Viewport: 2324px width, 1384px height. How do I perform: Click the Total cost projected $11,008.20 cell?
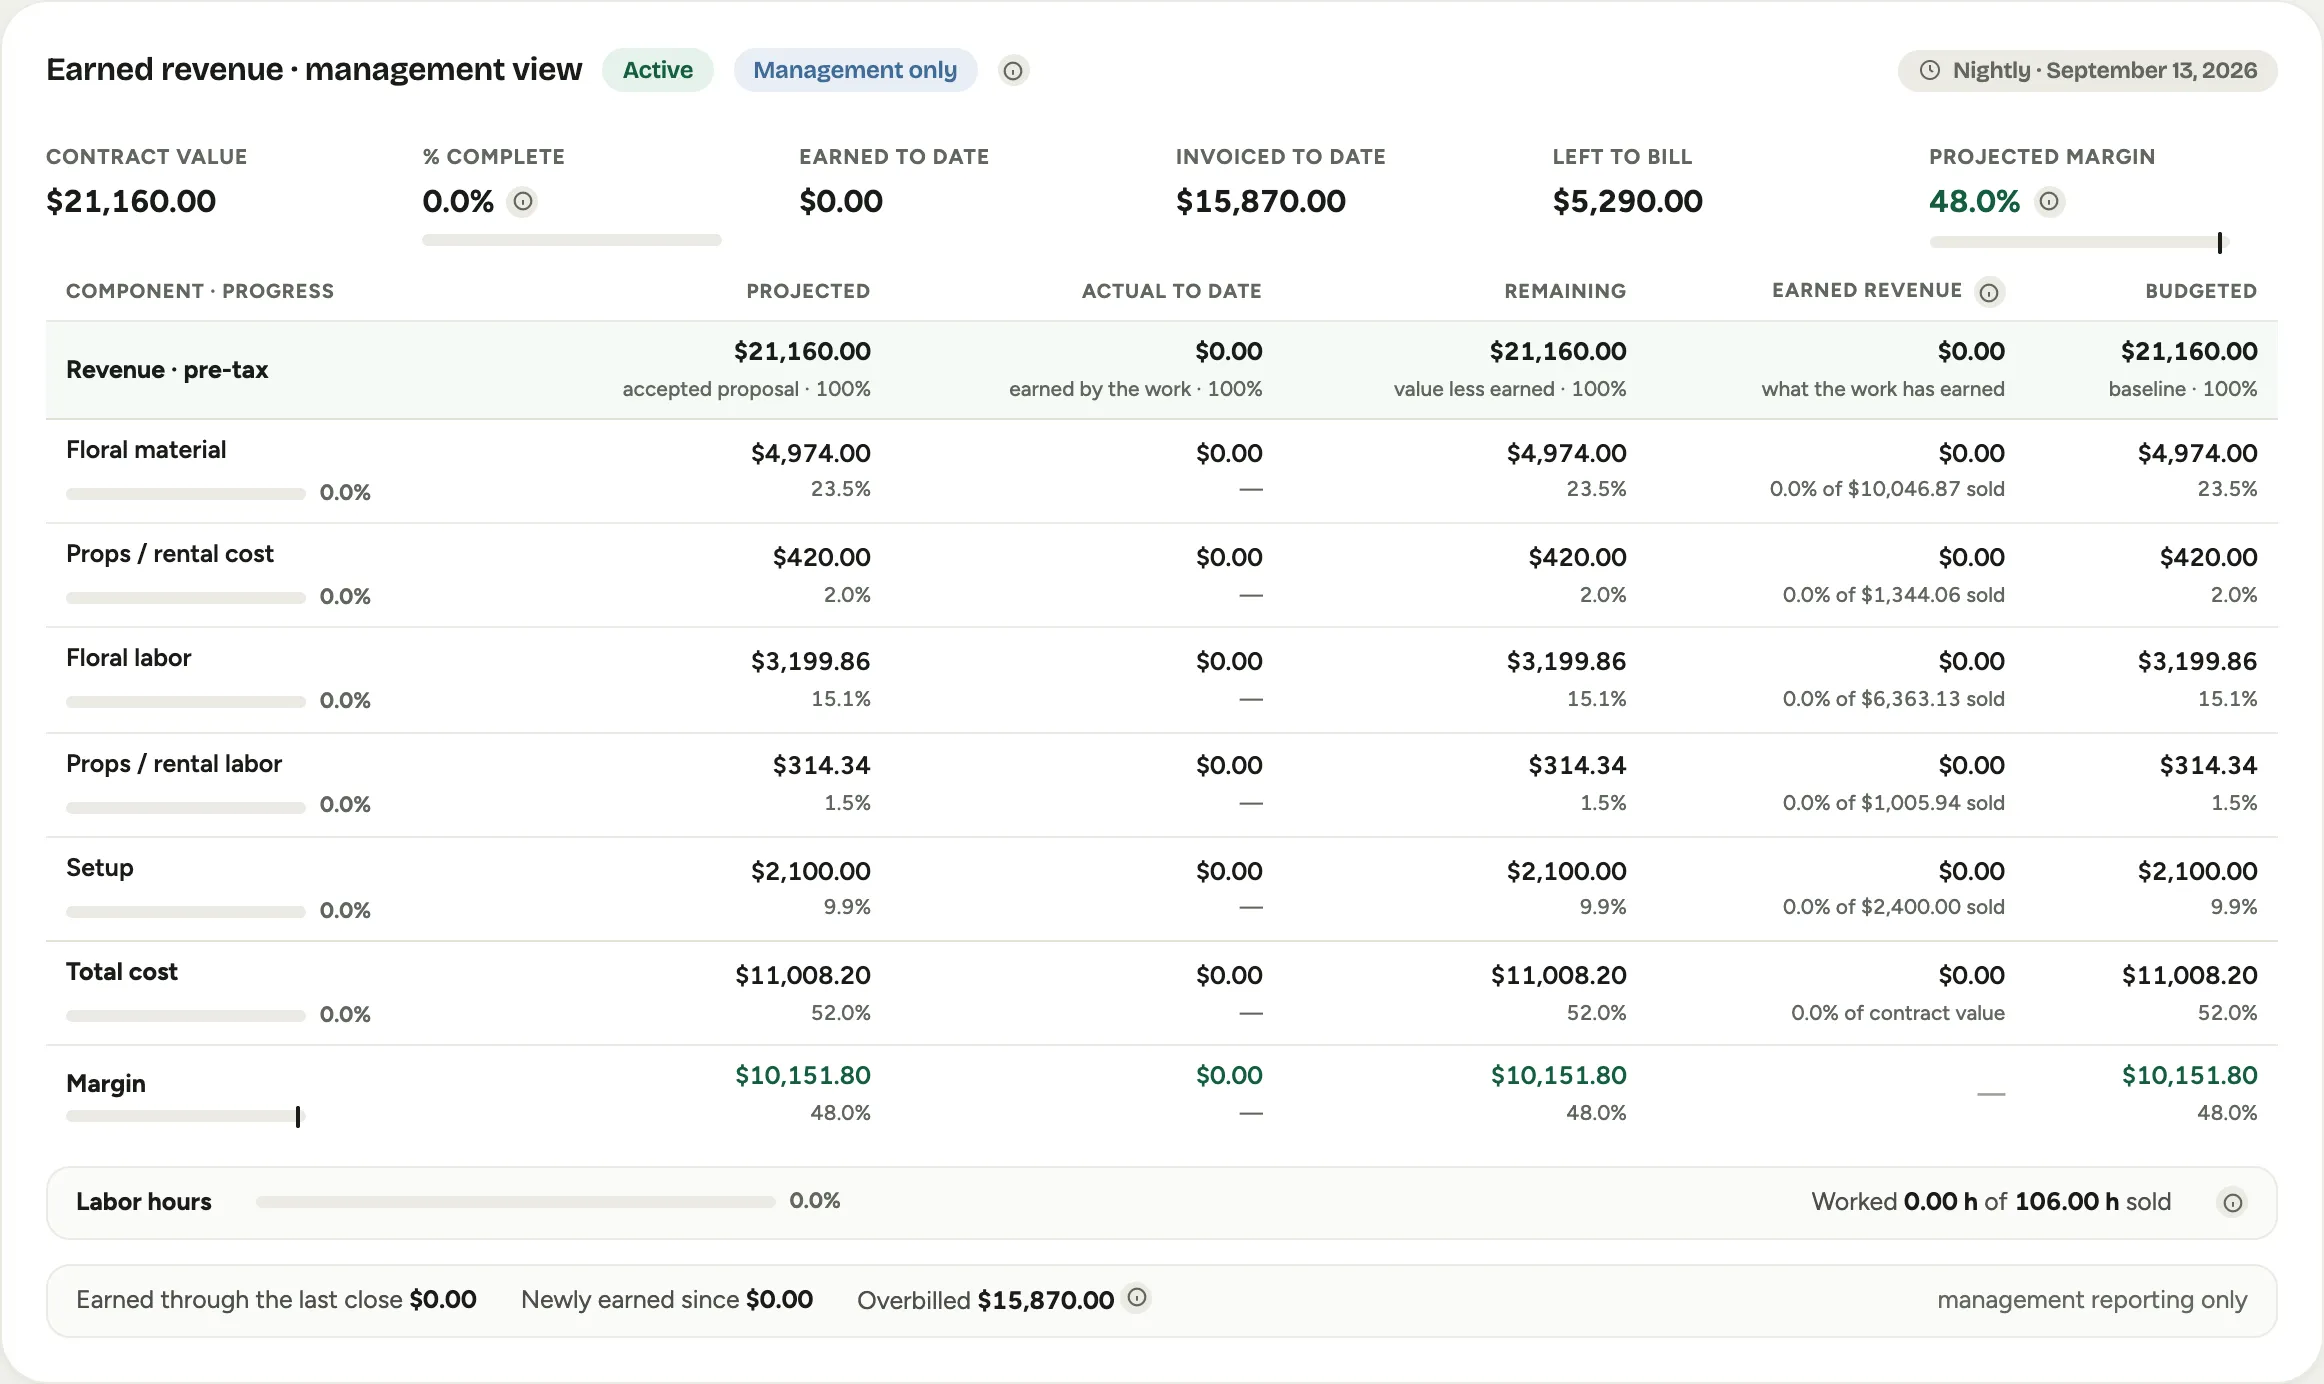click(x=803, y=975)
